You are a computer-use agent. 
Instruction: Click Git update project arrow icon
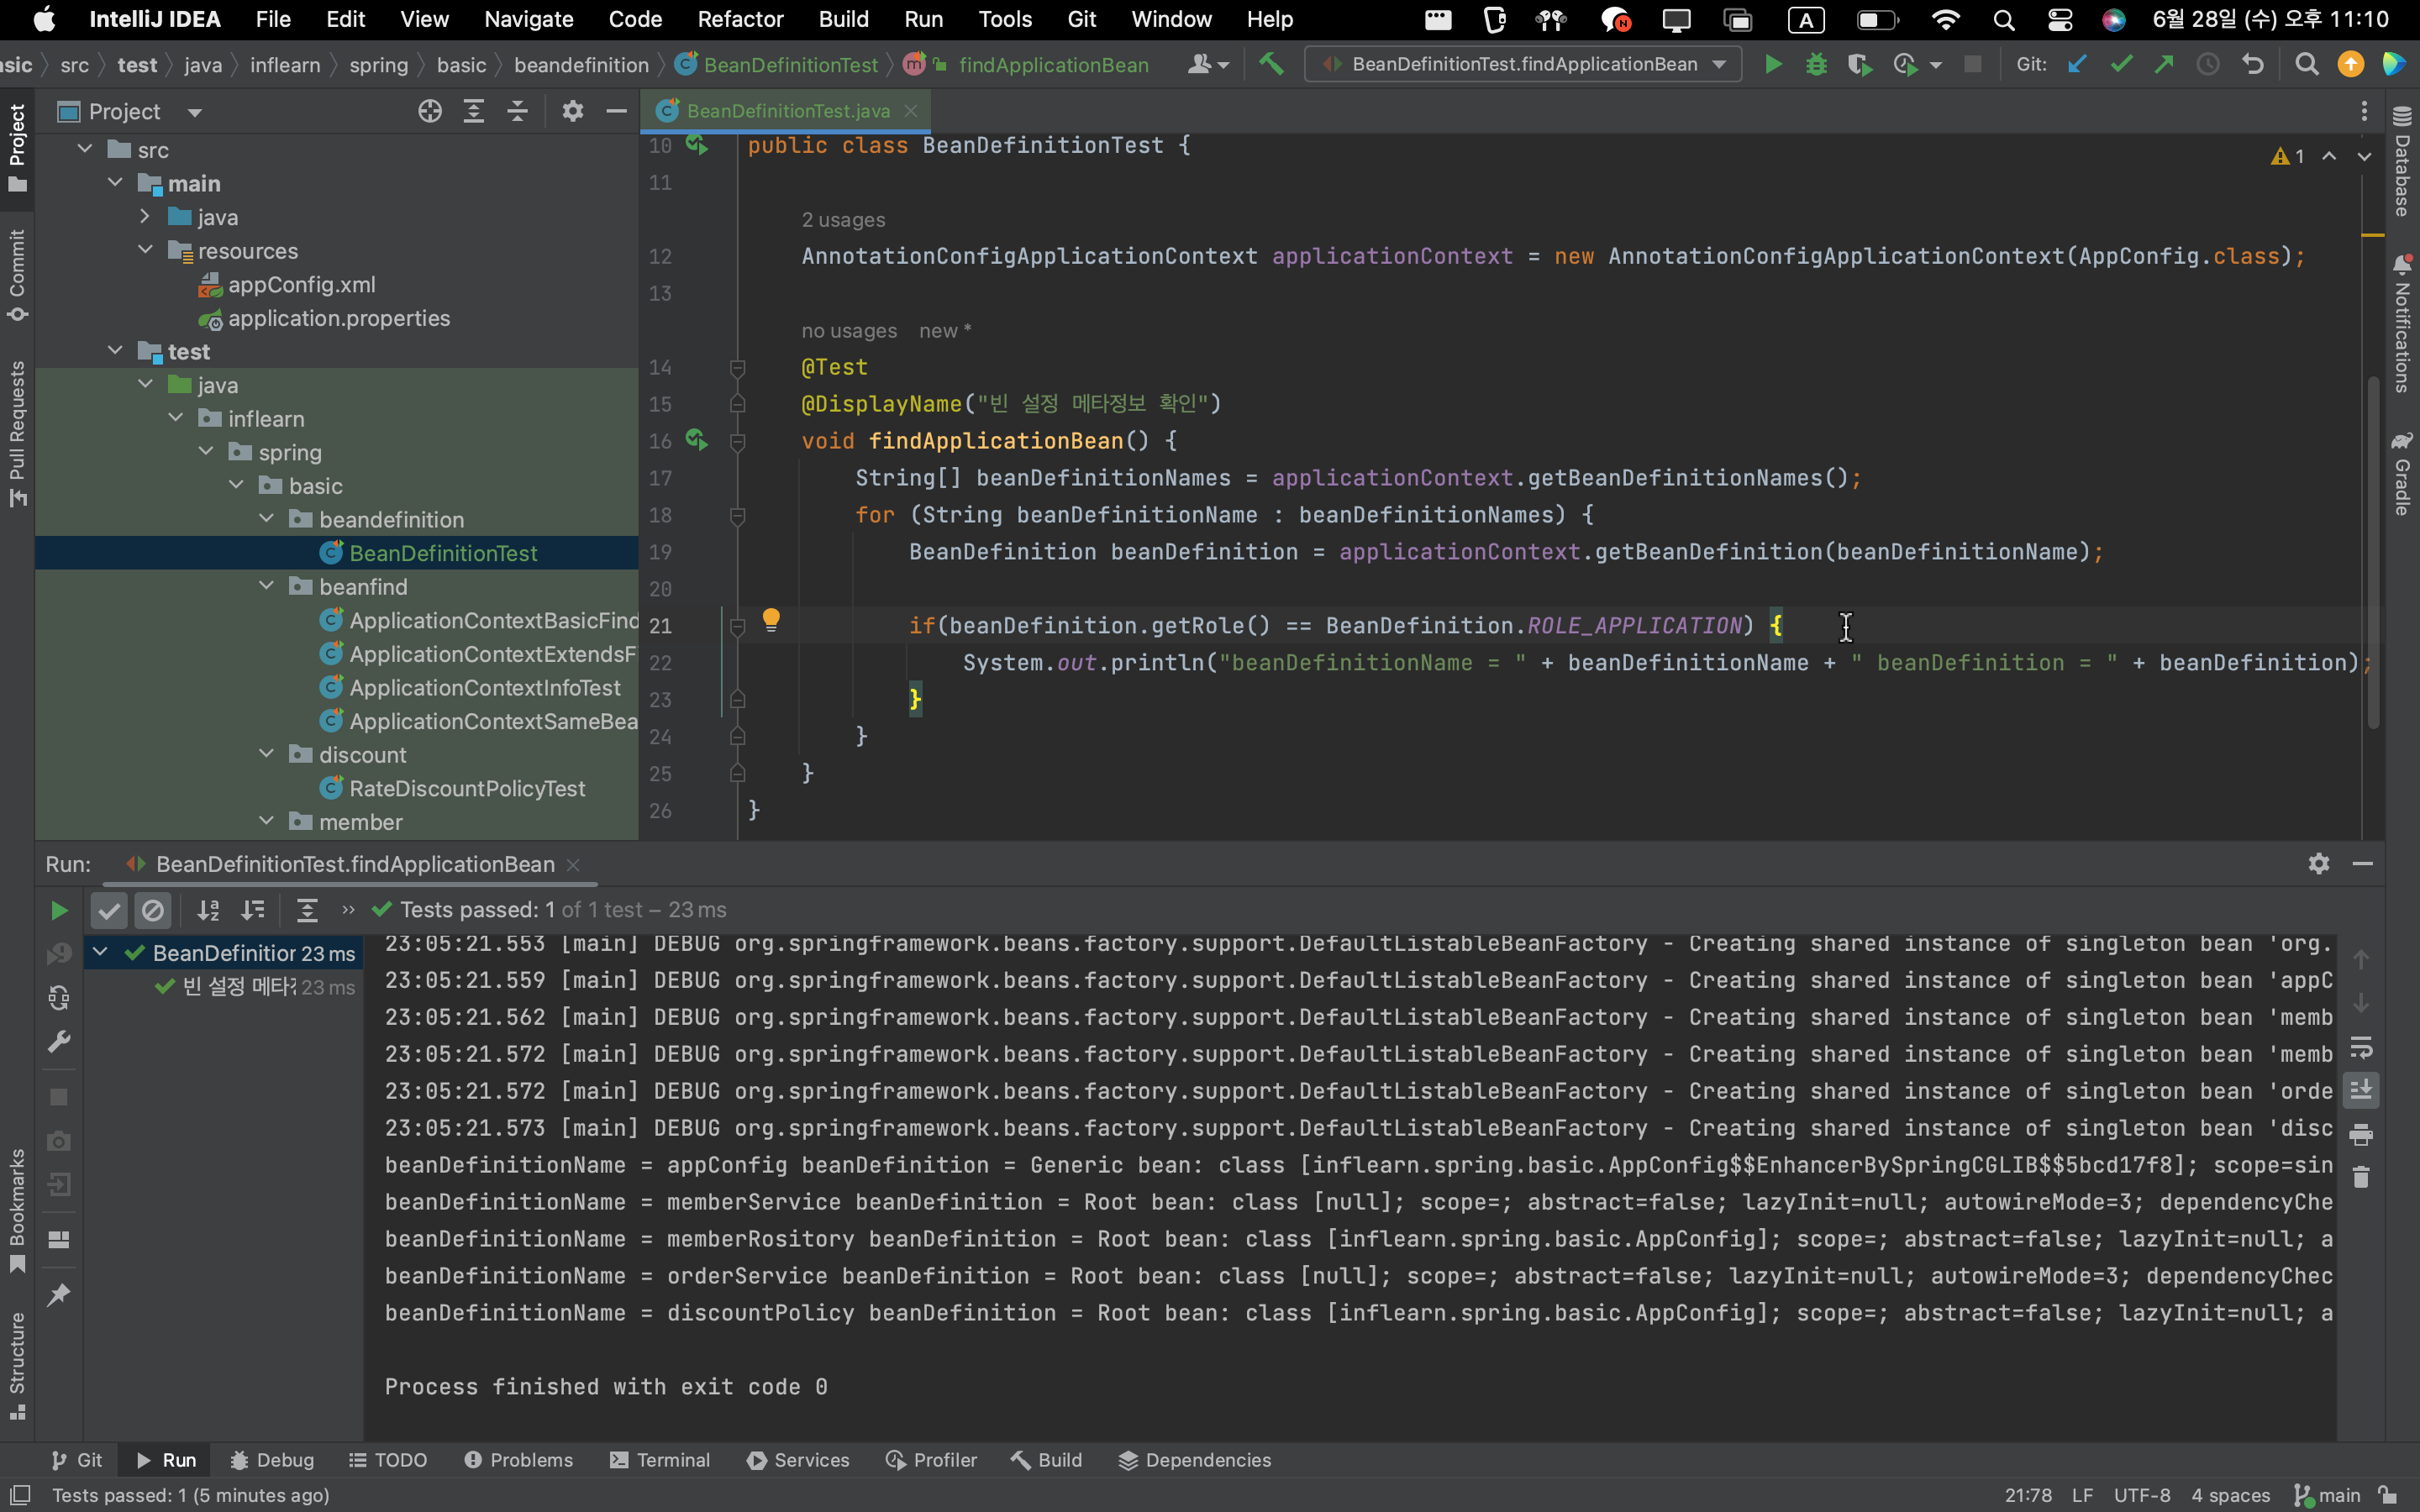click(x=2077, y=65)
